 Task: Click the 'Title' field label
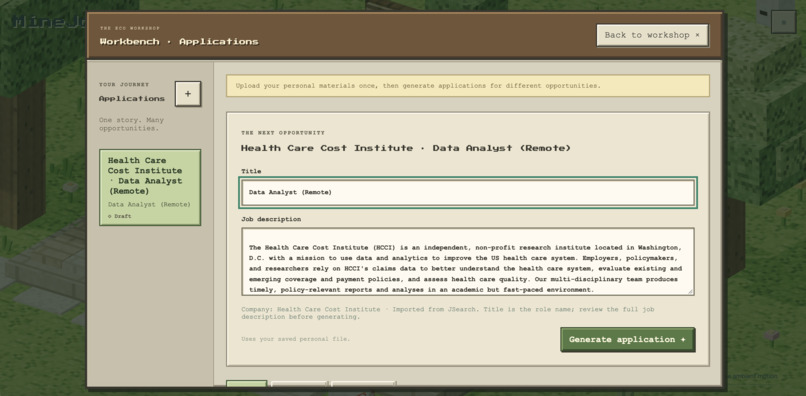pyautogui.click(x=251, y=171)
